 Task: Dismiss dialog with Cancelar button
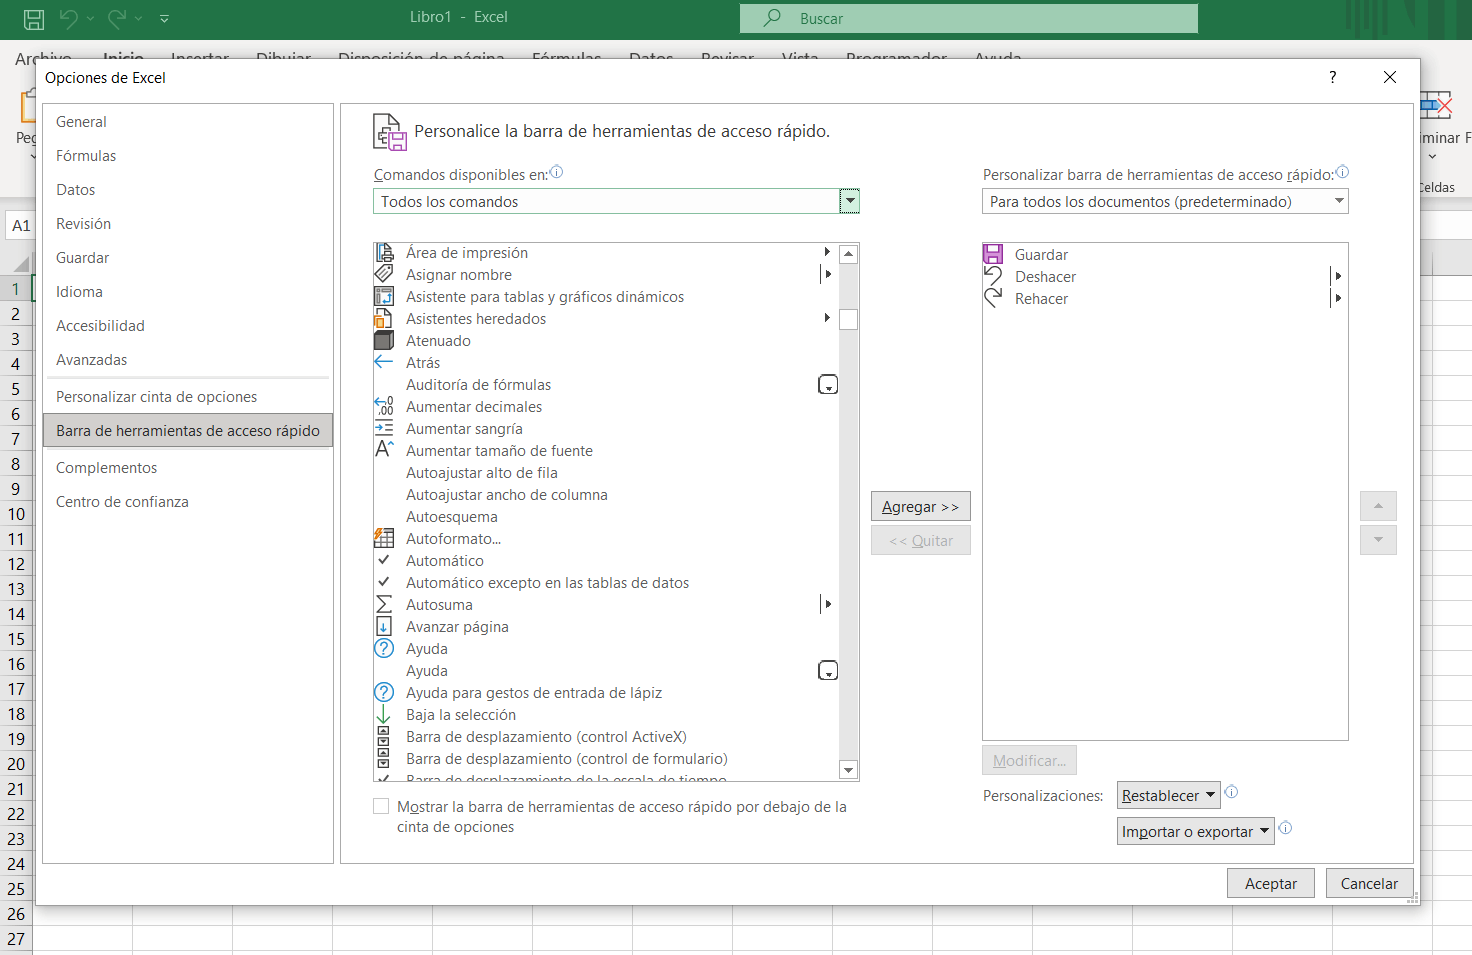click(1369, 883)
